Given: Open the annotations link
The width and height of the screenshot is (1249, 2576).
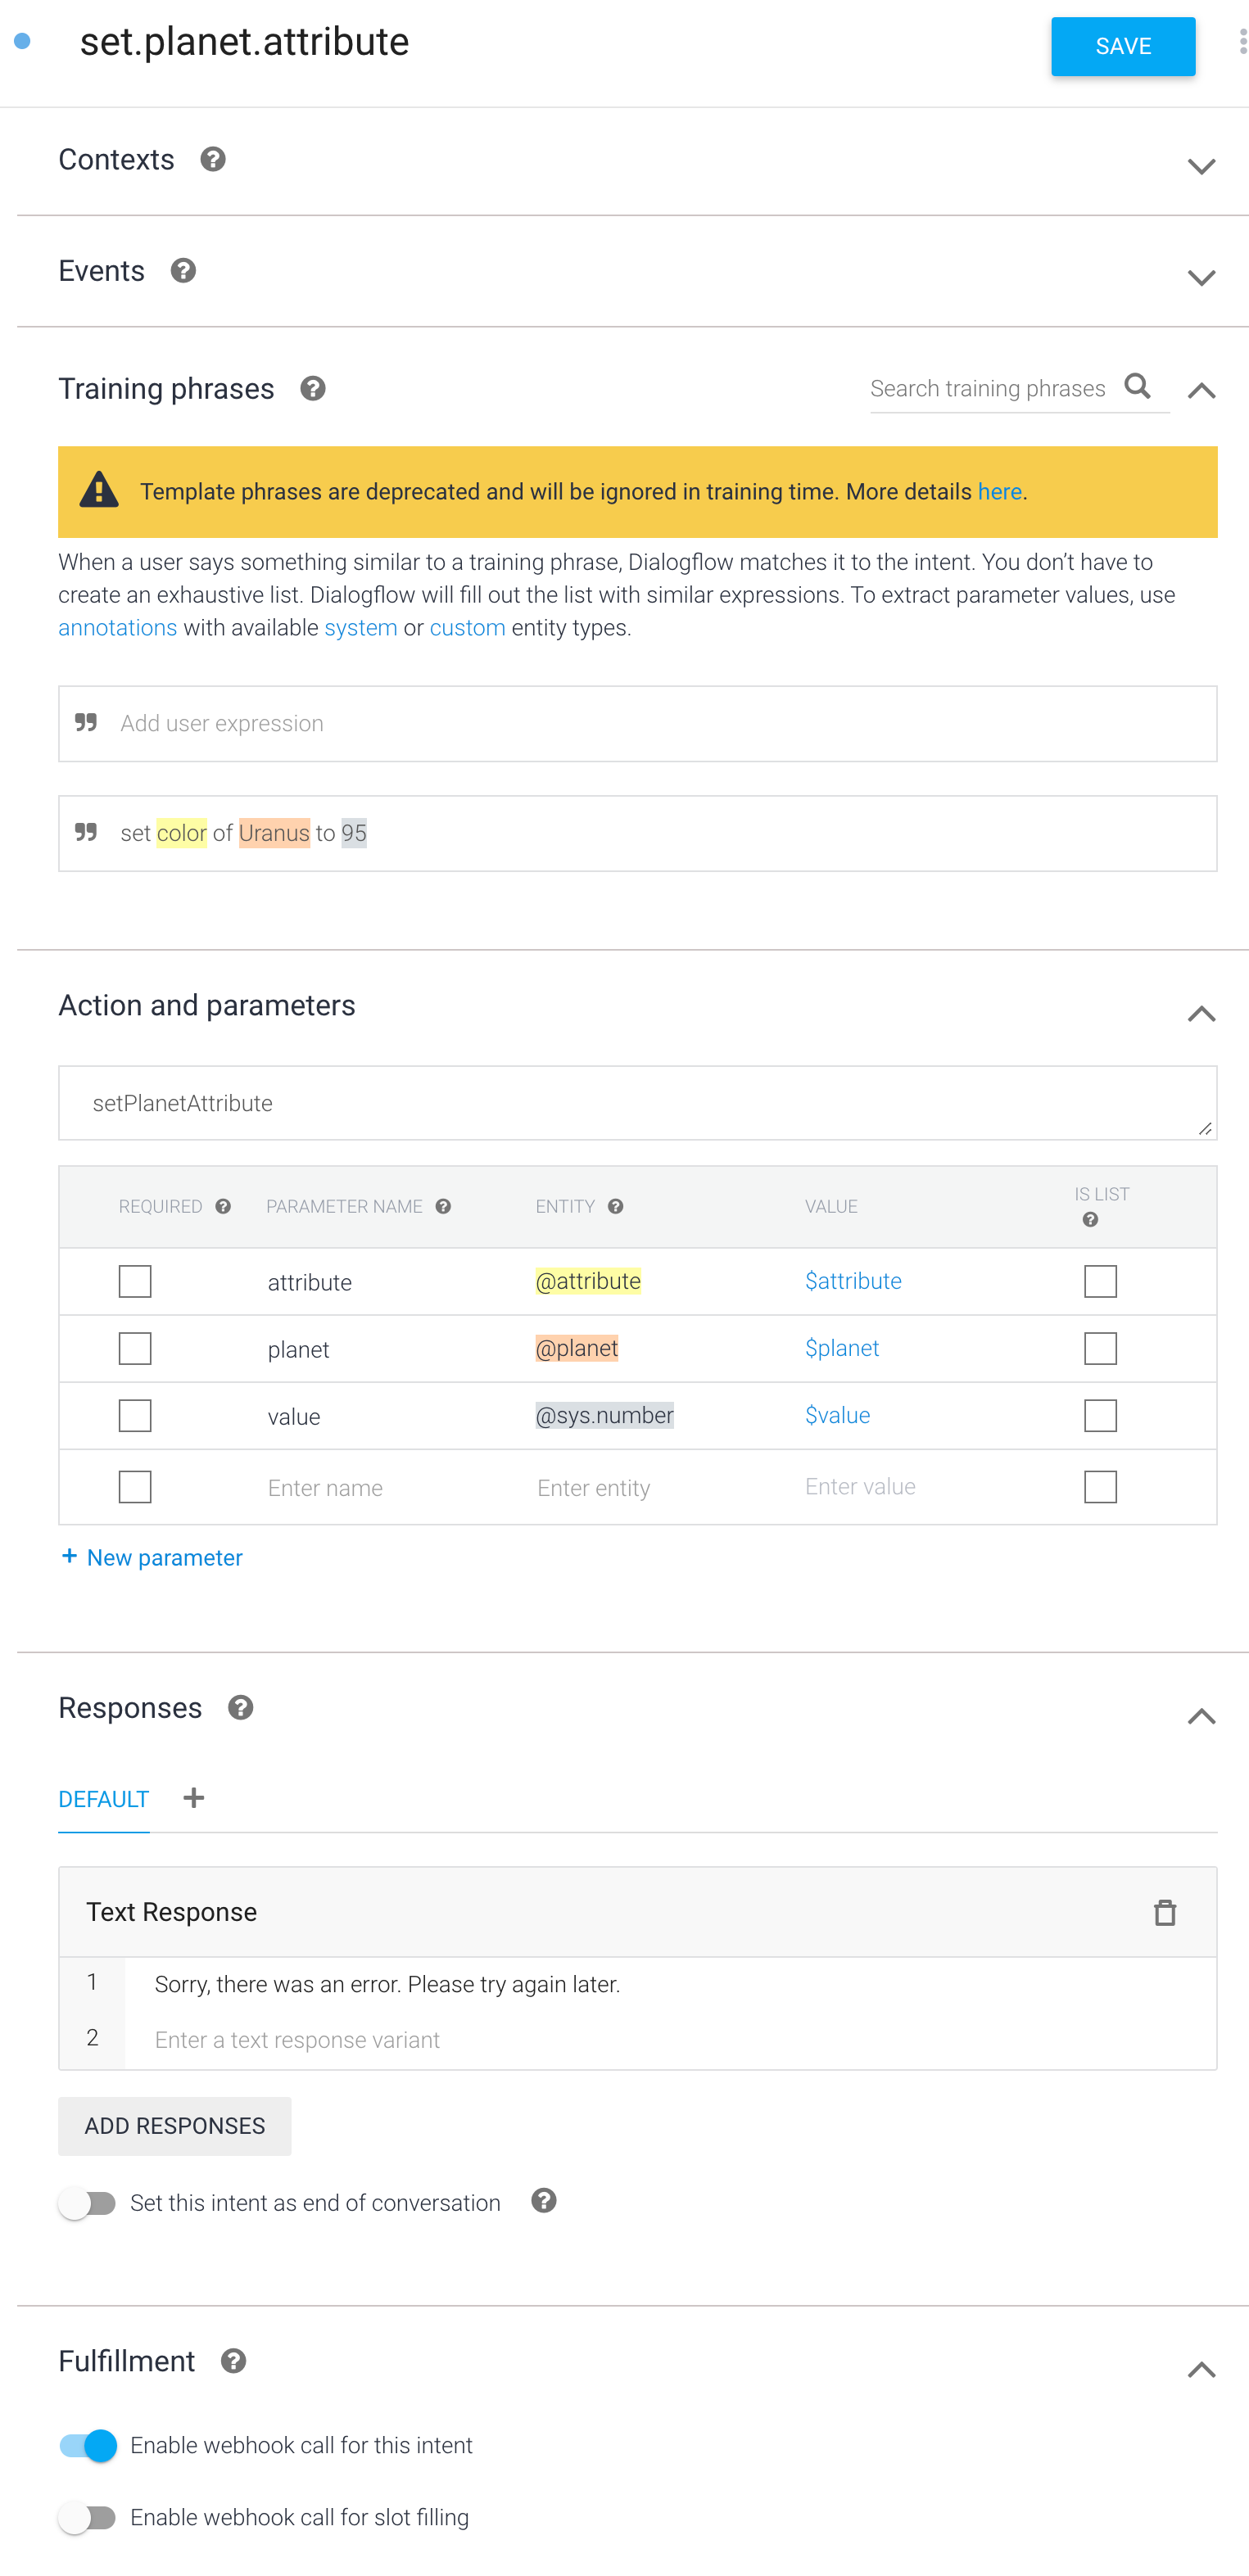Looking at the screenshot, I should pos(118,628).
